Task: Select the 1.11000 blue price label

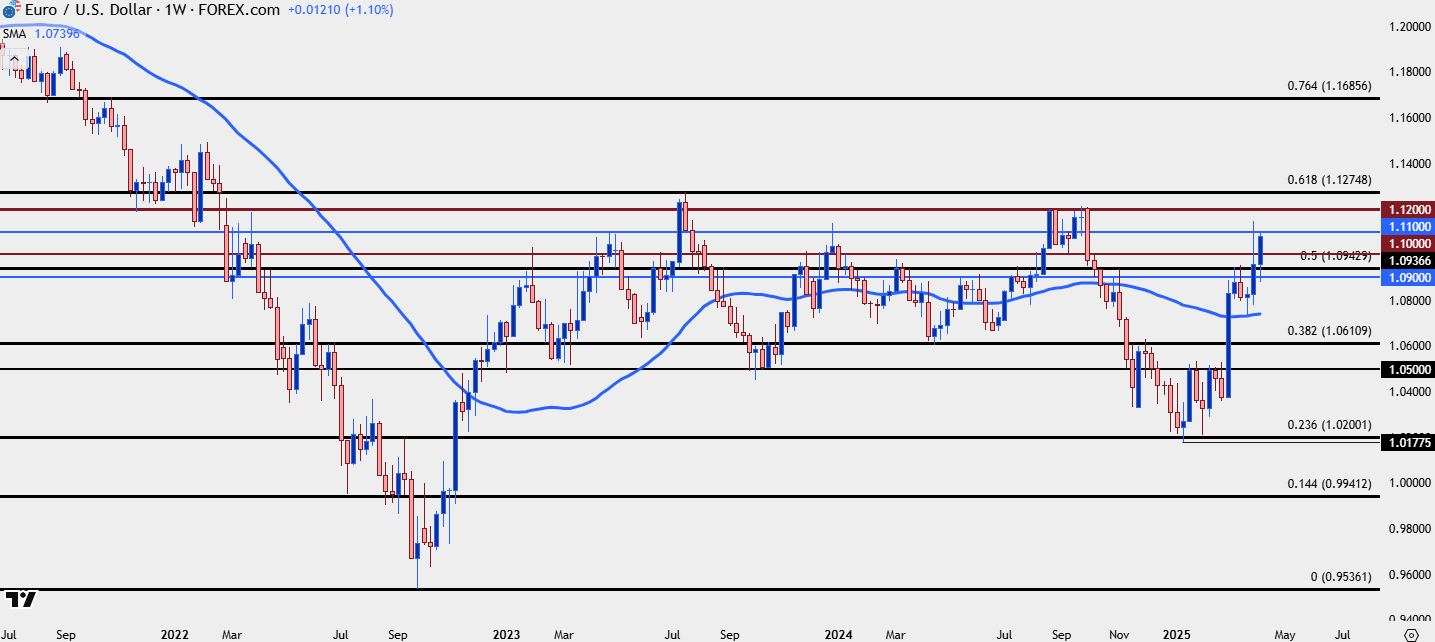Action: pyautogui.click(x=1406, y=227)
